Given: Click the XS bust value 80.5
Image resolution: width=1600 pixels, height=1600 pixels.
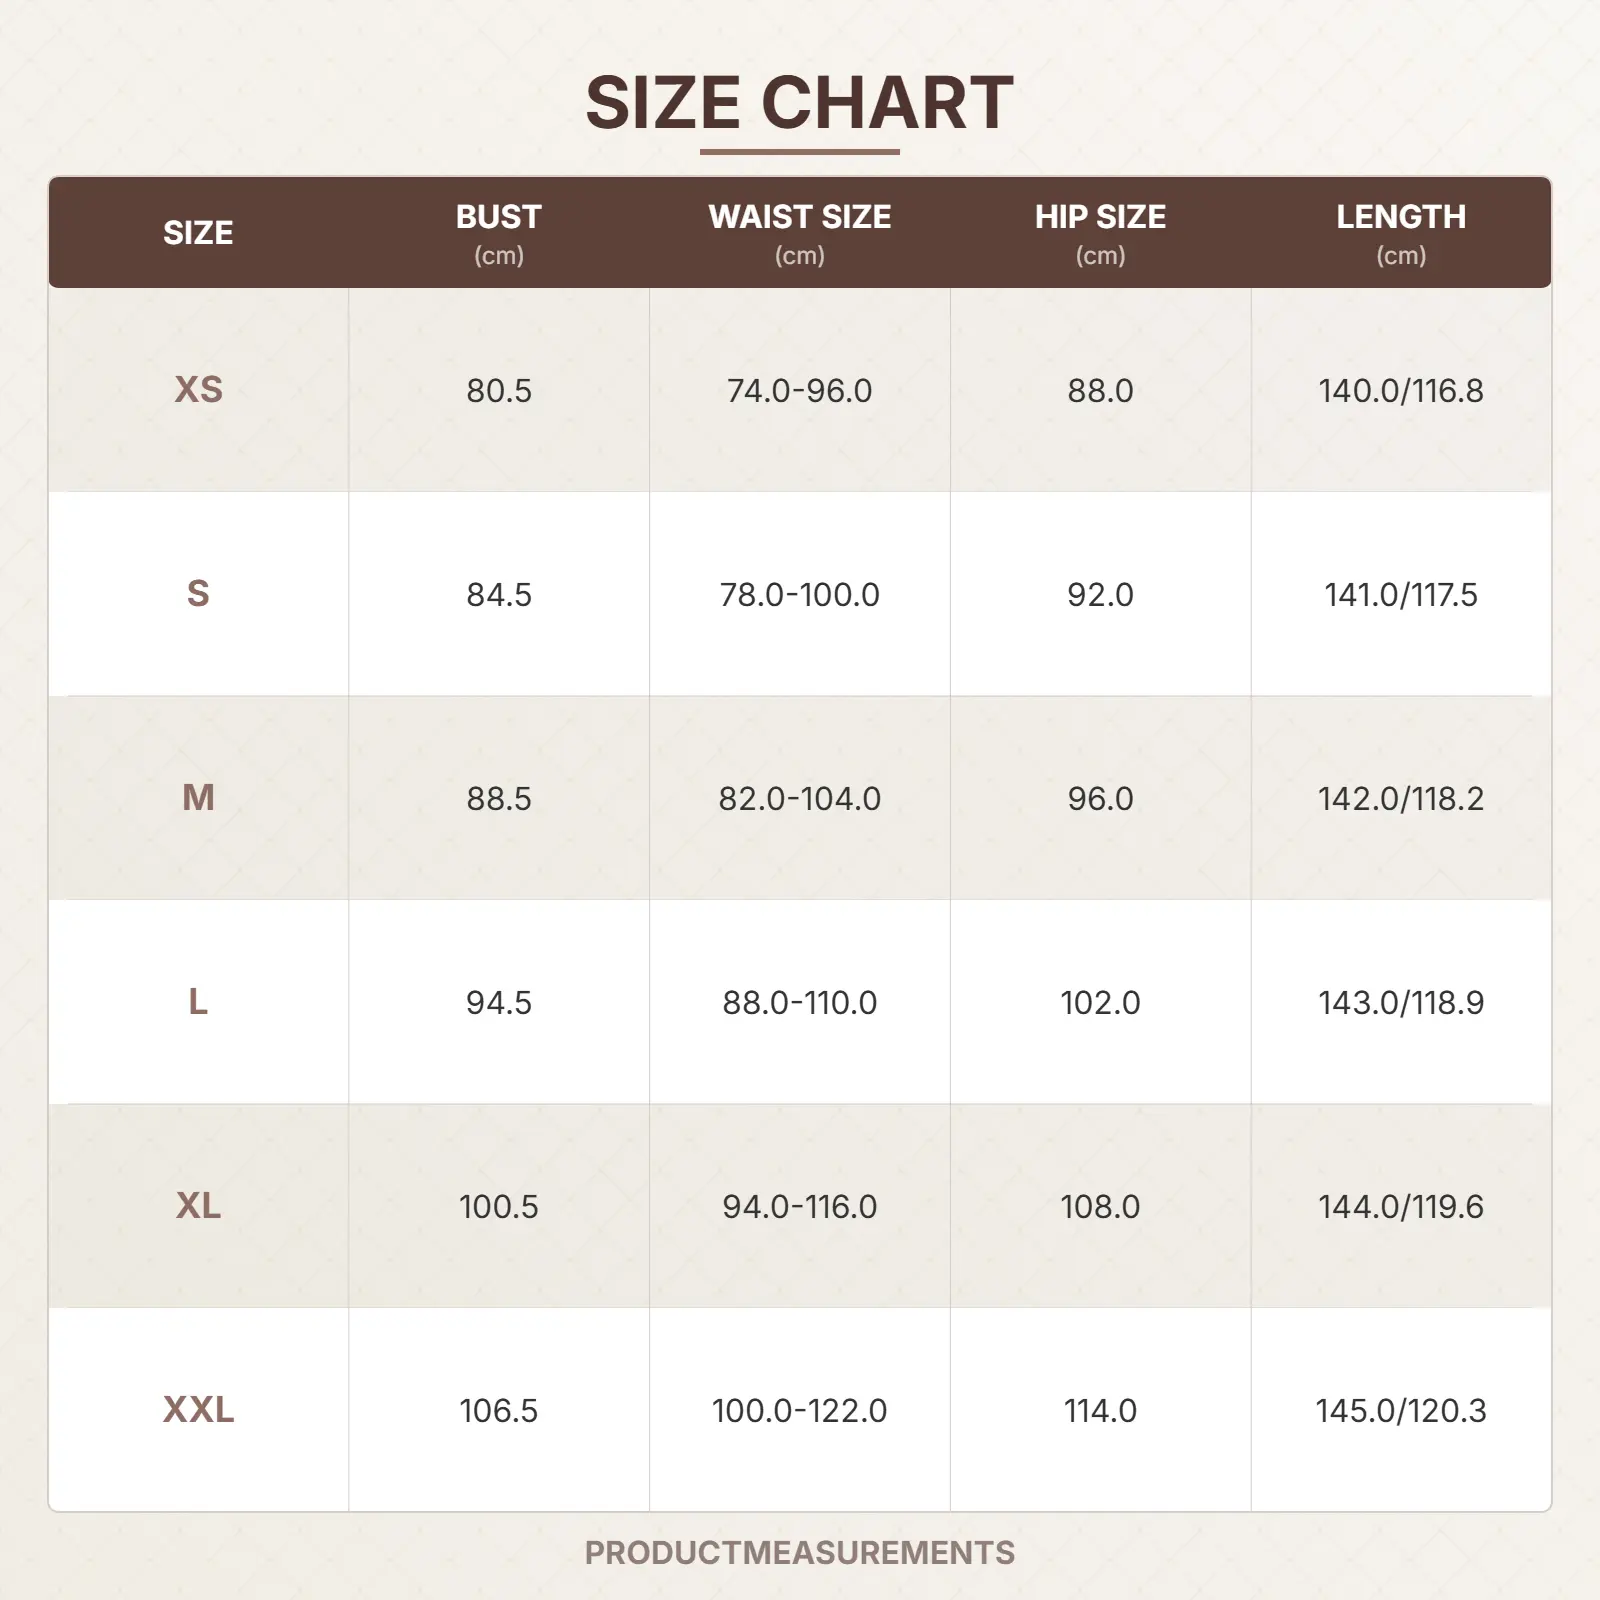Looking at the screenshot, I should 498,390.
